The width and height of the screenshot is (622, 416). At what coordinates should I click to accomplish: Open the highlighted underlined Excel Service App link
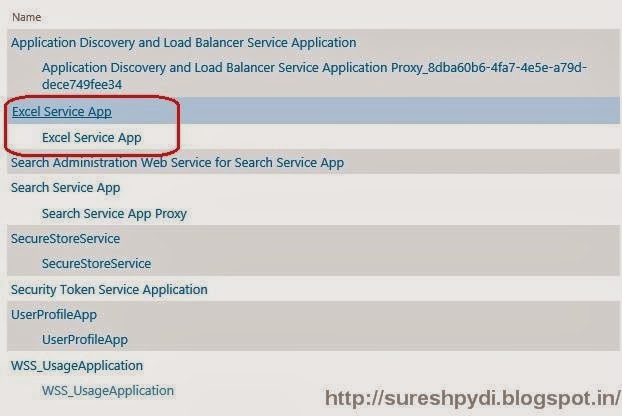(61, 111)
